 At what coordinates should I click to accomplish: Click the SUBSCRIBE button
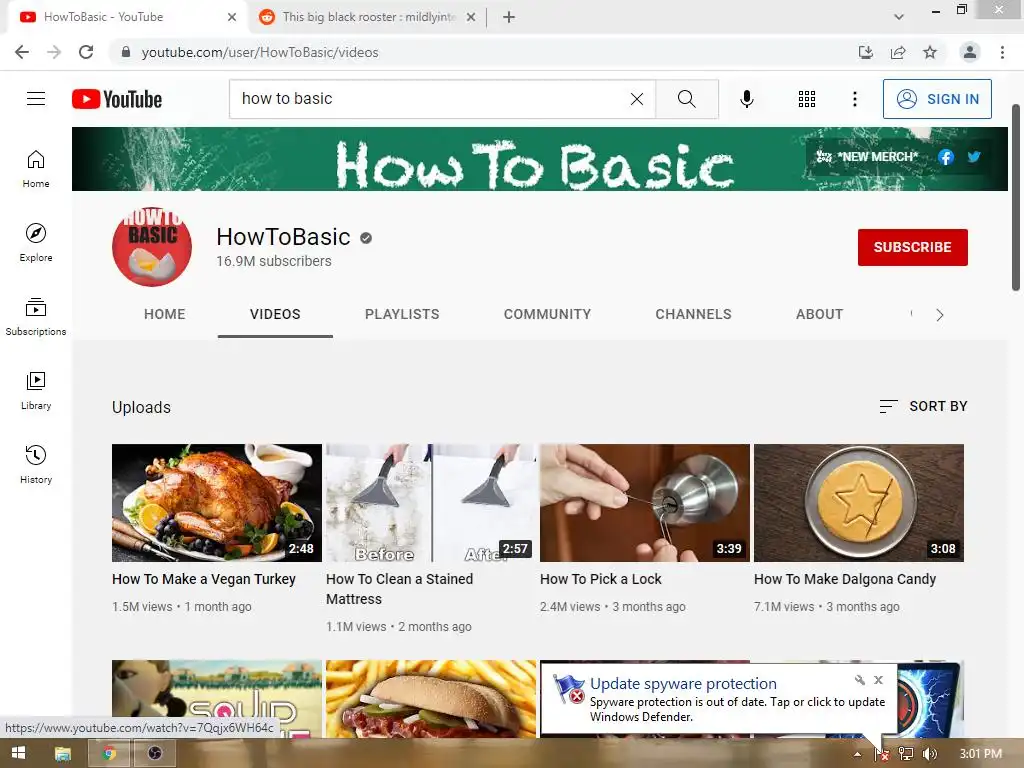pyautogui.click(x=912, y=248)
